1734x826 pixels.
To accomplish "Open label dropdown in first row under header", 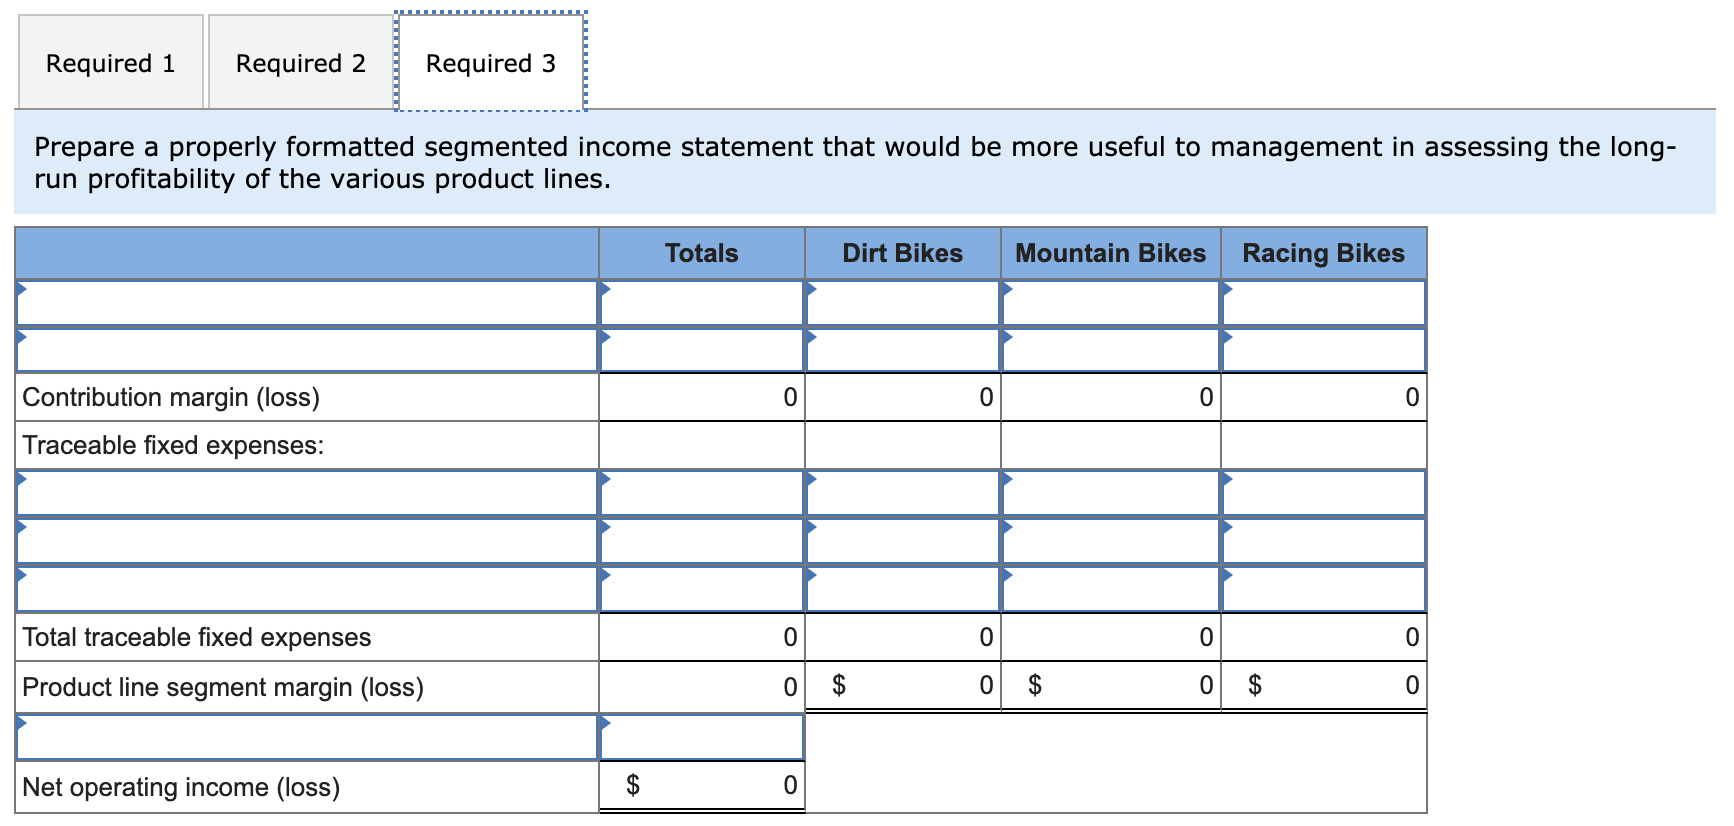I will click(x=307, y=303).
